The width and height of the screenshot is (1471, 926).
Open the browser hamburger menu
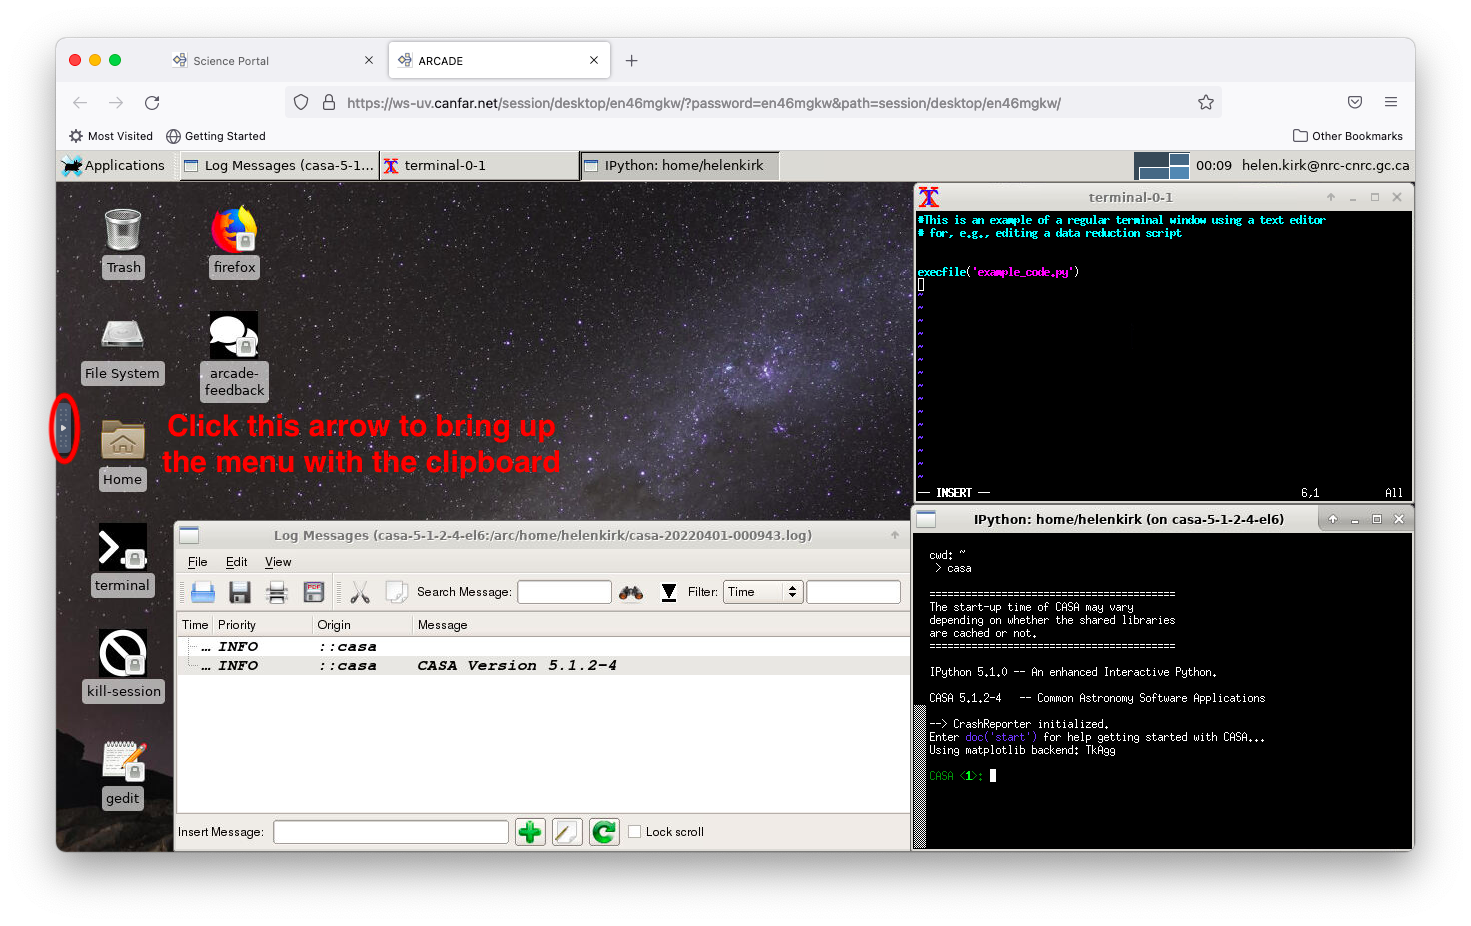(x=1391, y=102)
